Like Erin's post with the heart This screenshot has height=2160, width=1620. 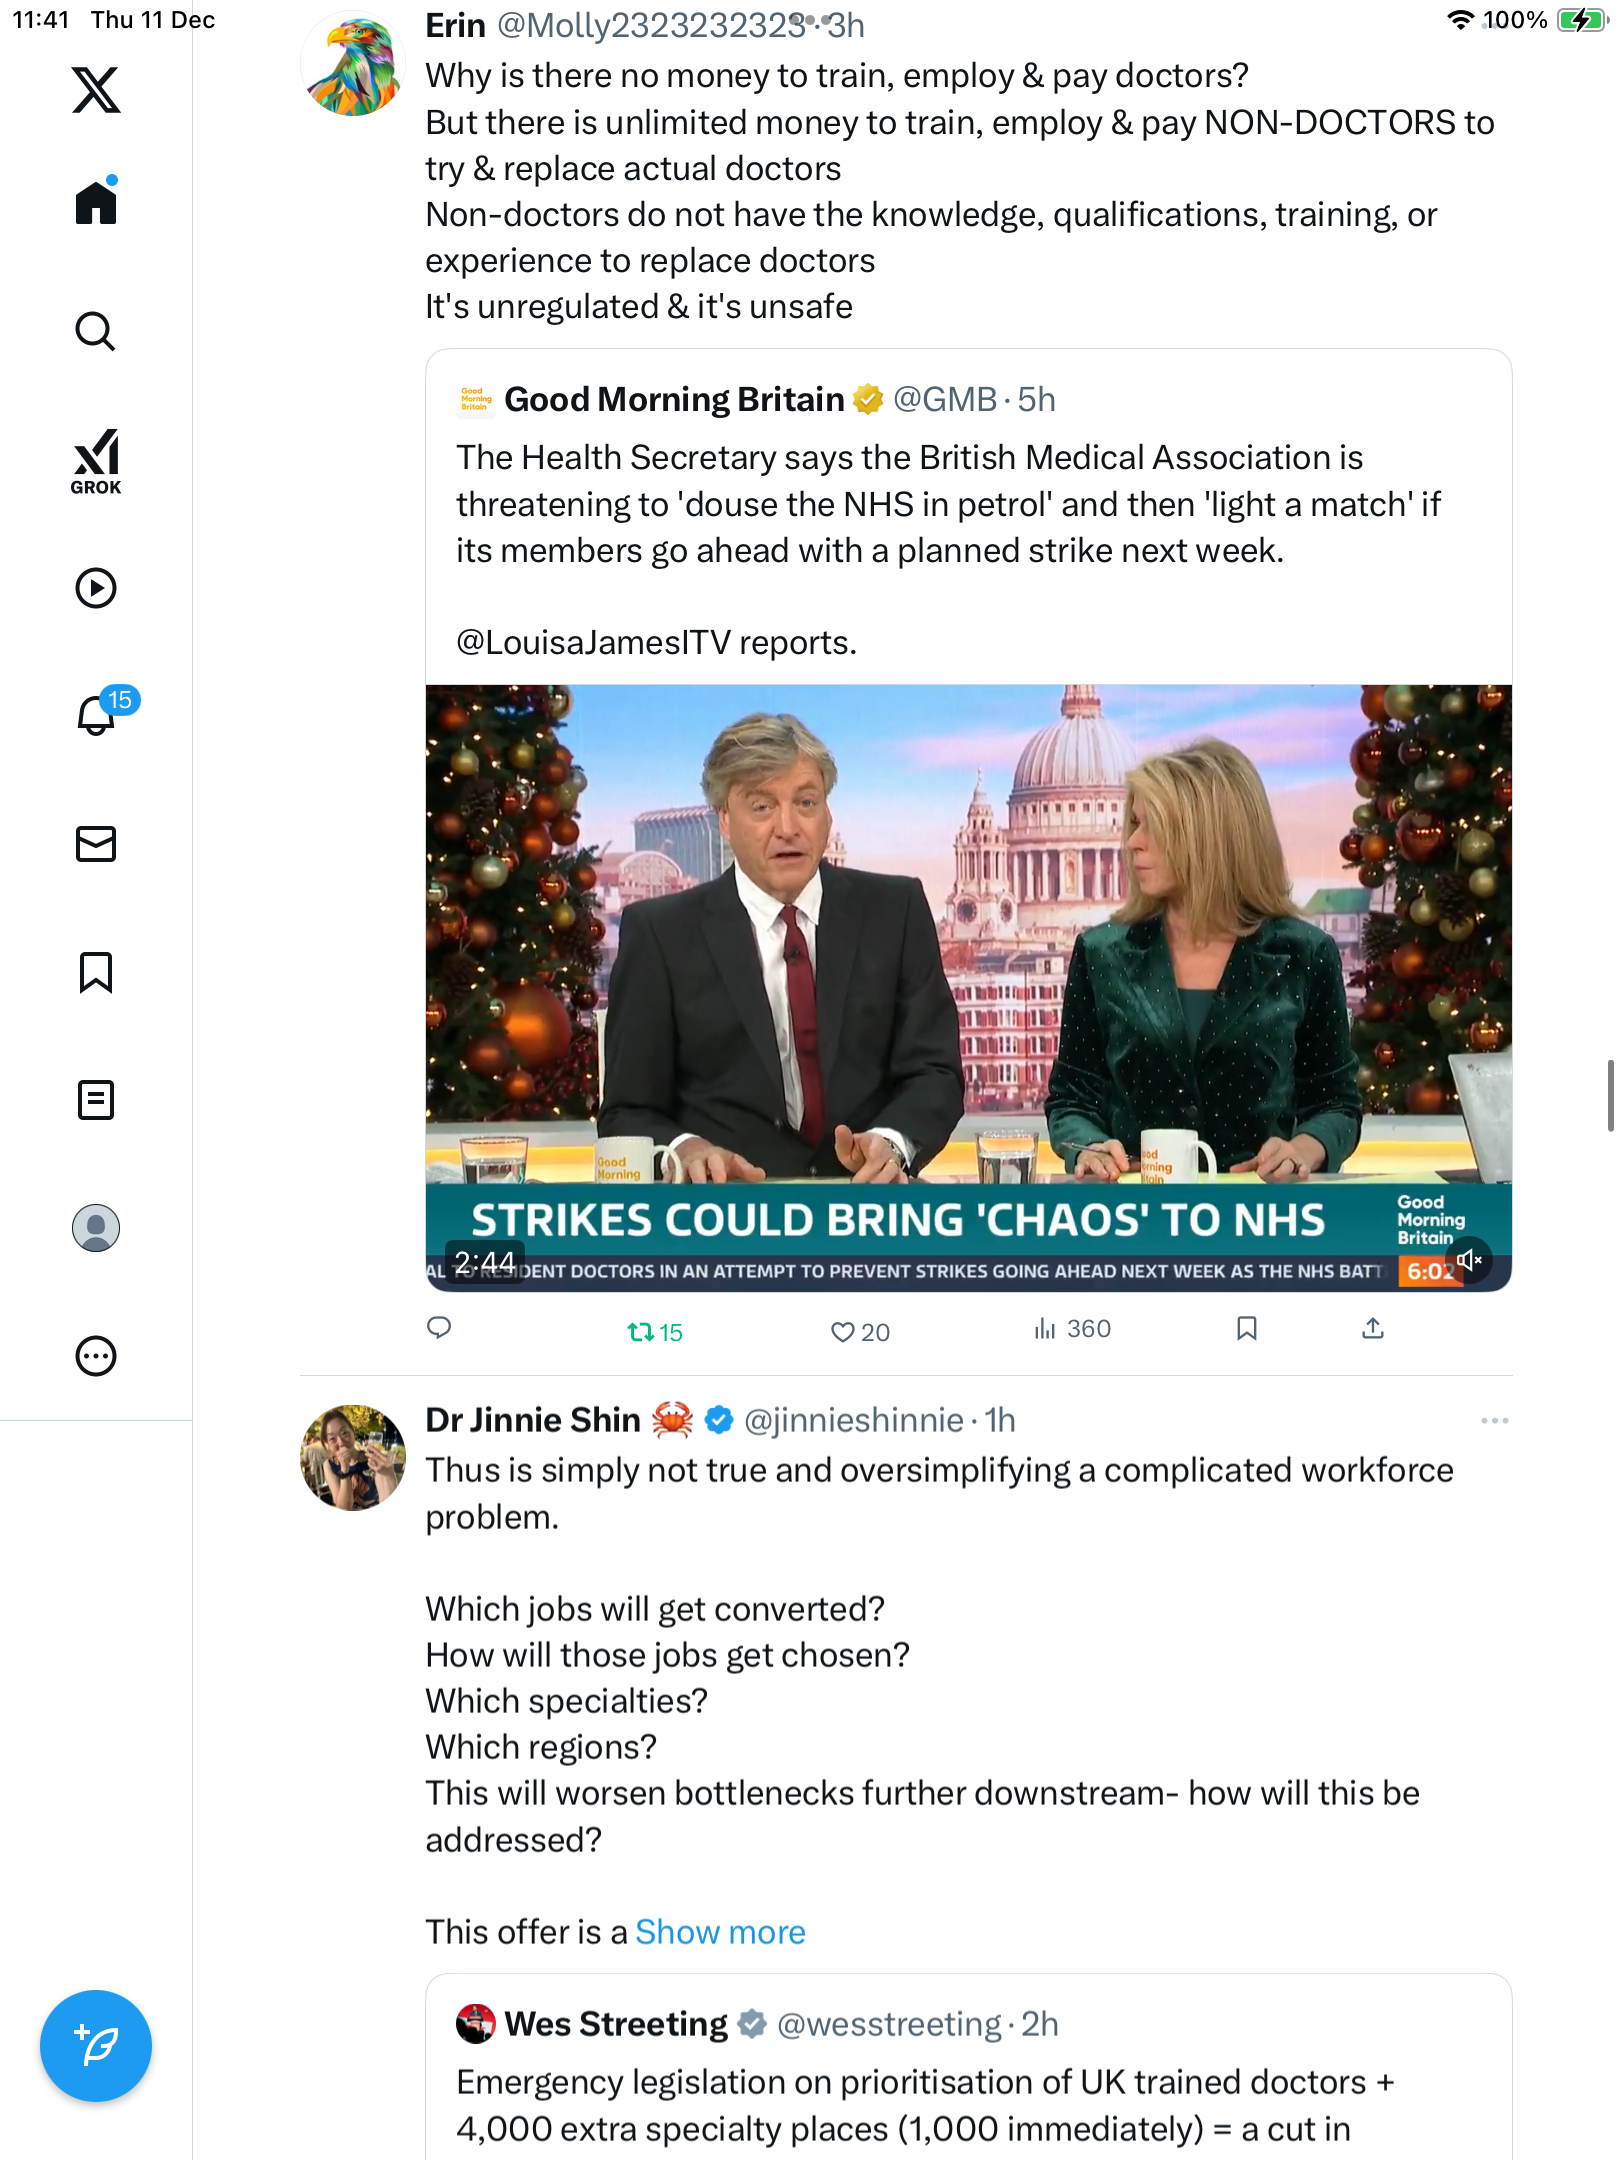pyautogui.click(x=860, y=1331)
